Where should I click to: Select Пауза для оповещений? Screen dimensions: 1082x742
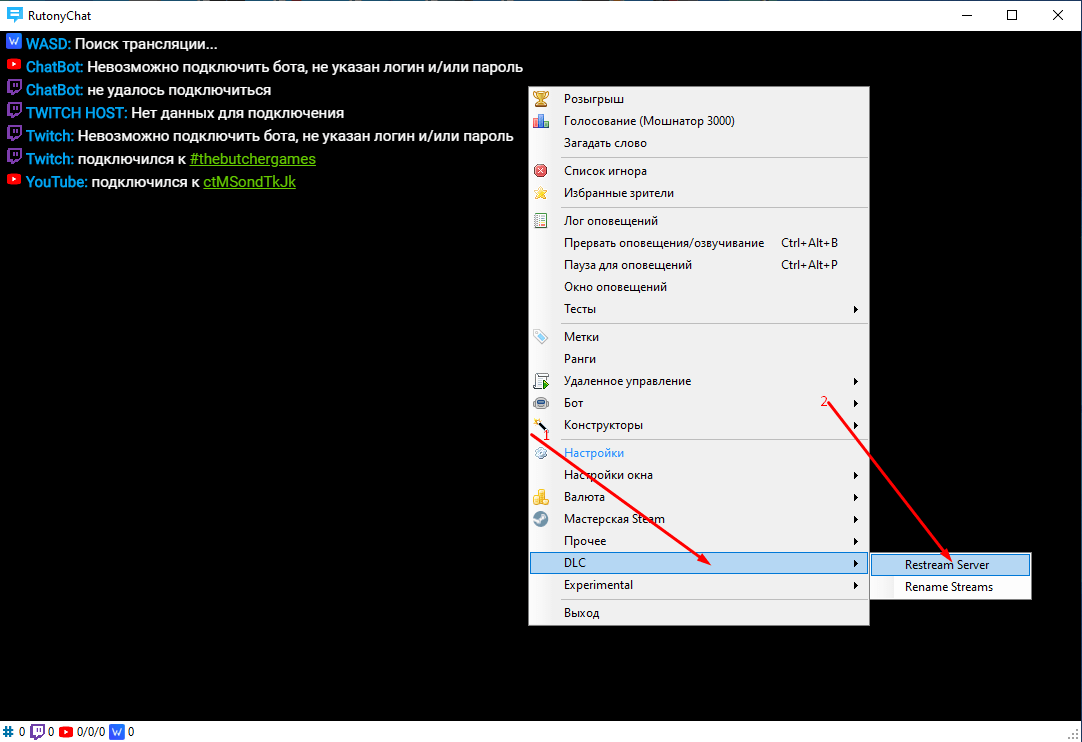[698, 265]
